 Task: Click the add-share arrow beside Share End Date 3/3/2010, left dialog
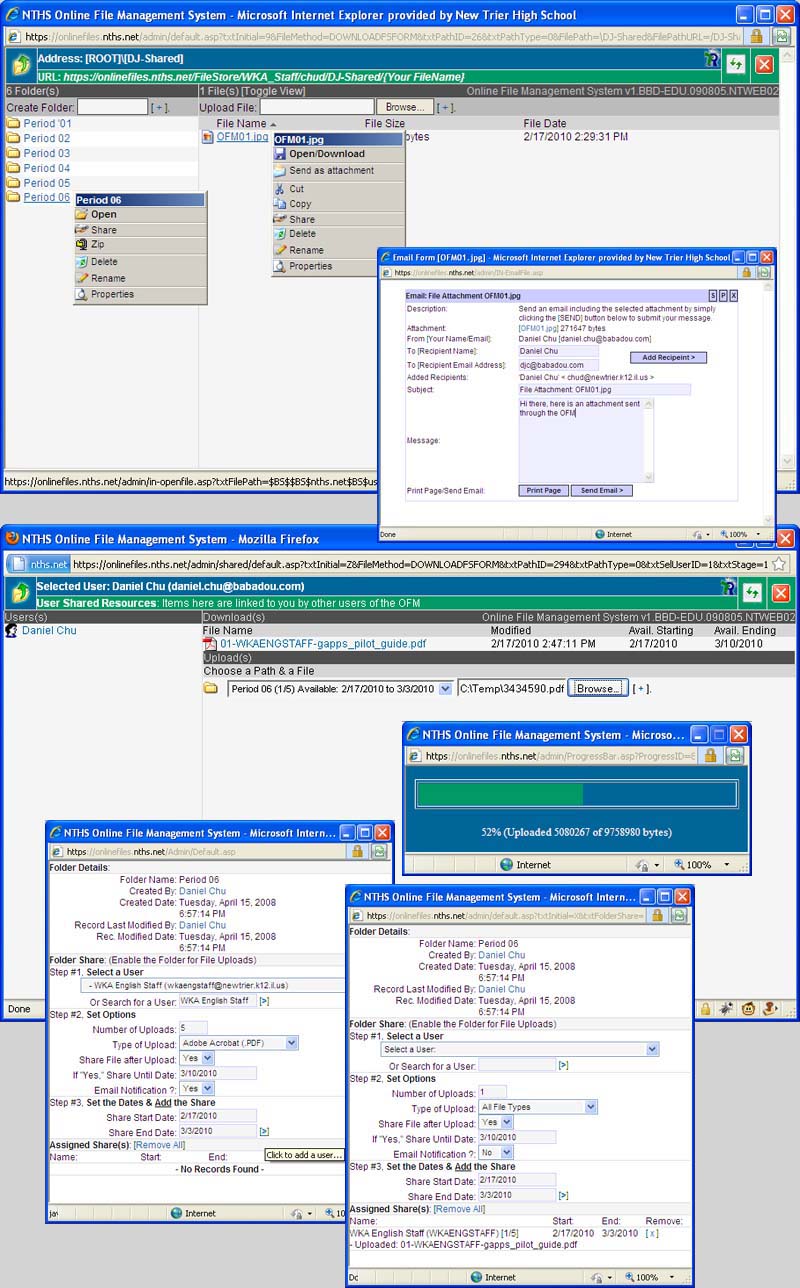pos(264,1131)
